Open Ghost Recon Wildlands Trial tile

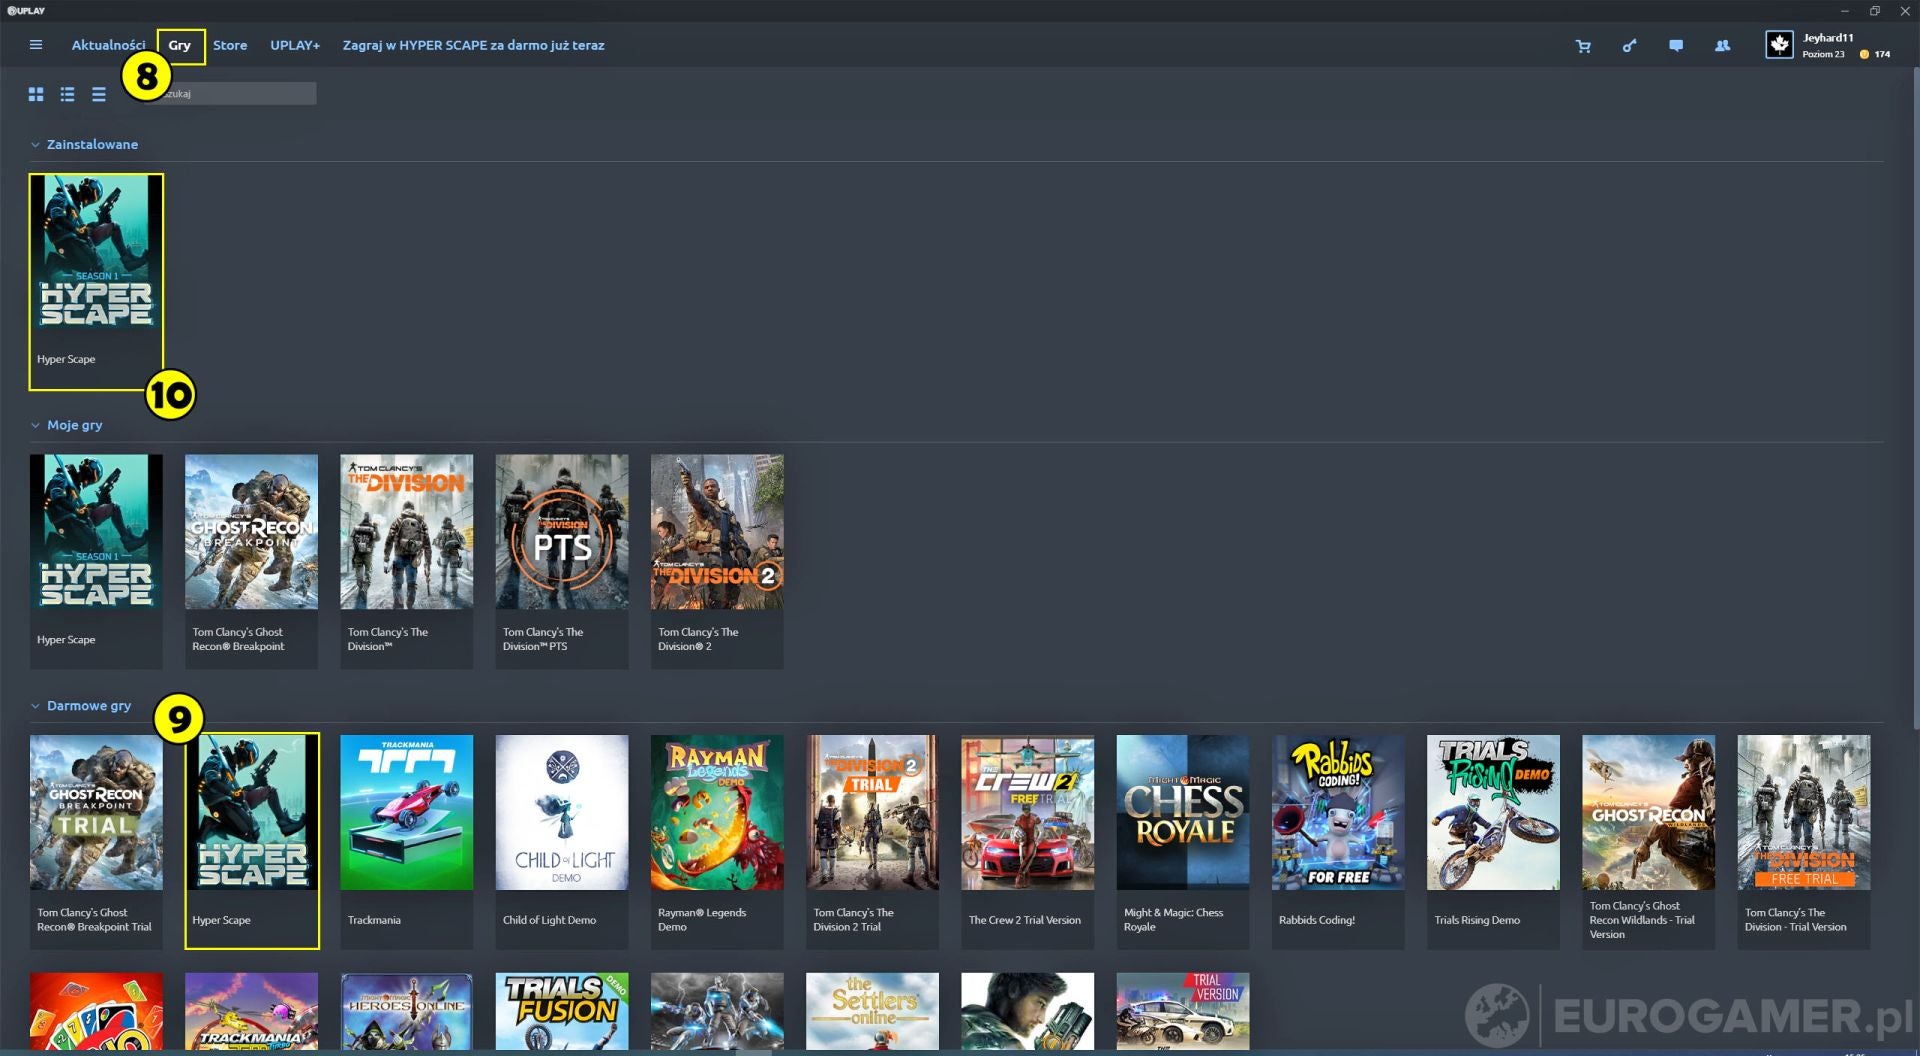coord(1648,842)
